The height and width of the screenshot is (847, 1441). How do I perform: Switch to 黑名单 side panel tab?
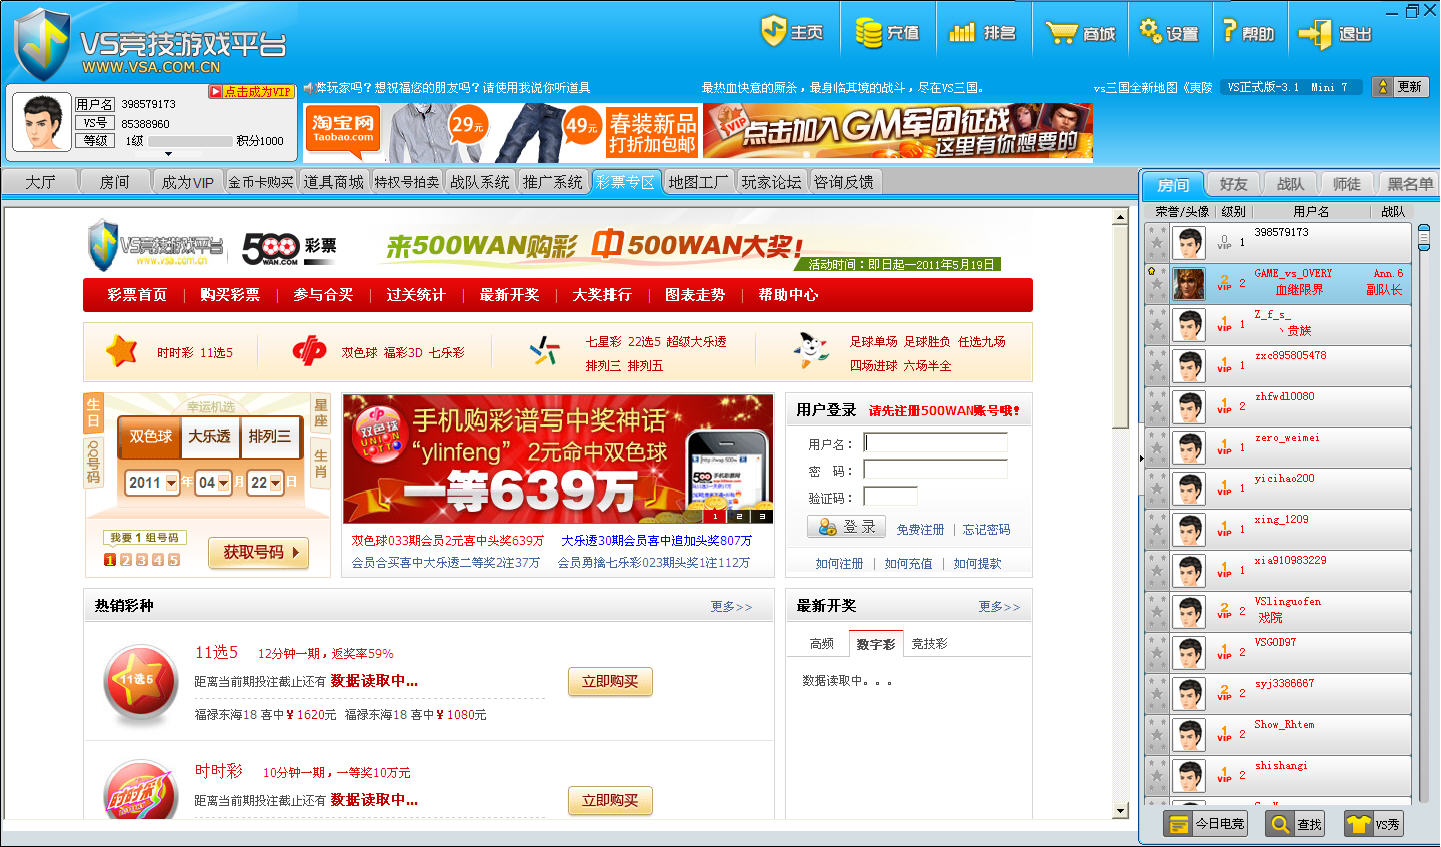(x=1409, y=184)
